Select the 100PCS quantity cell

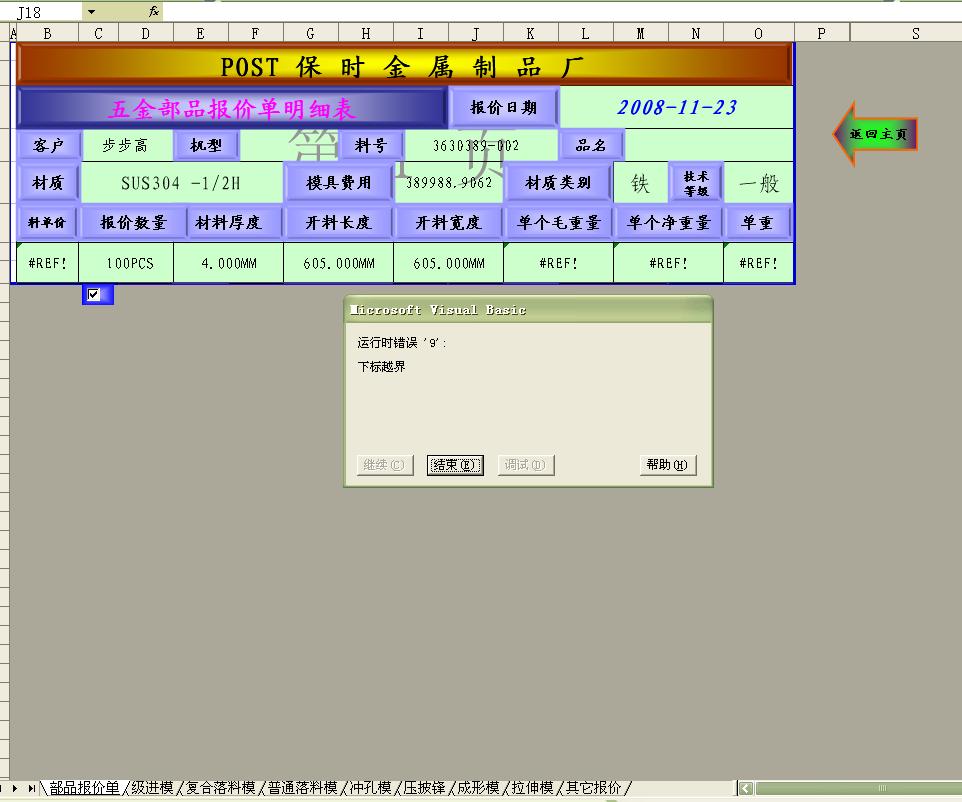tap(126, 263)
